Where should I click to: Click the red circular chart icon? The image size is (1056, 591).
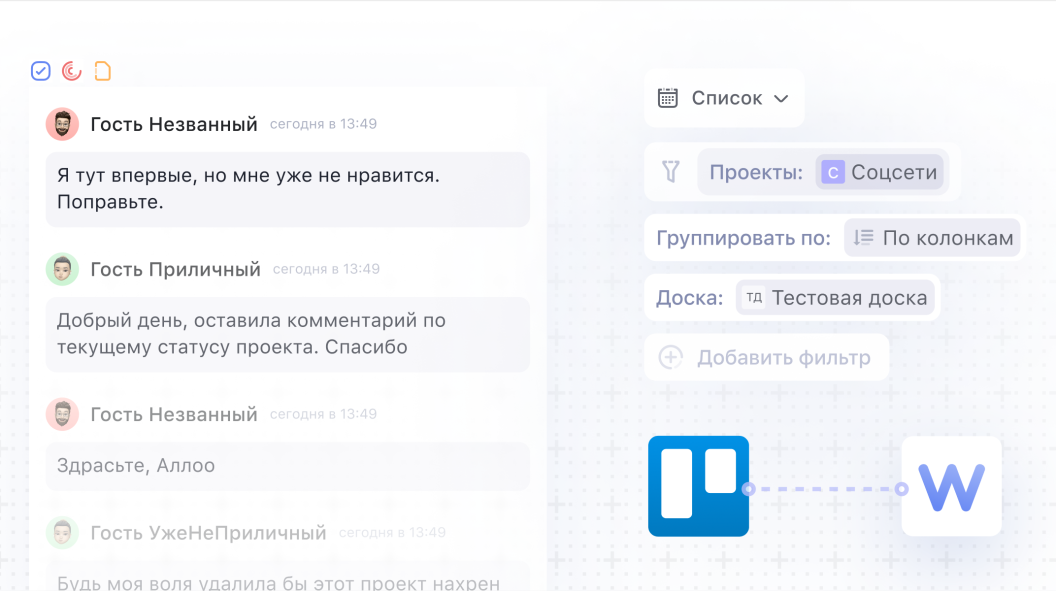(x=70, y=70)
